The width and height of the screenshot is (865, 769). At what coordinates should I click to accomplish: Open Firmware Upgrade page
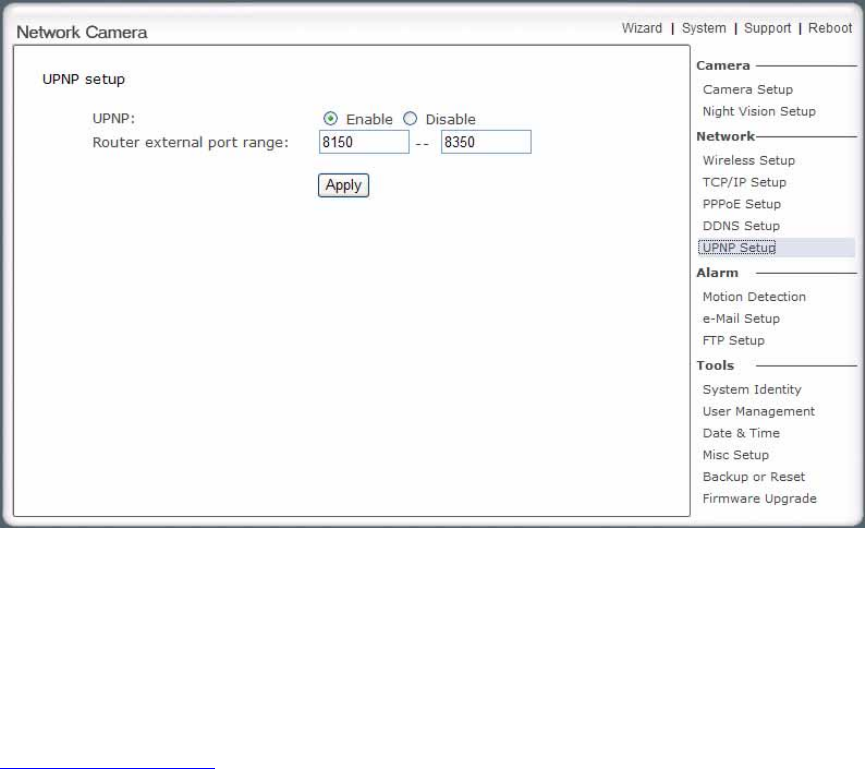coord(759,499)
